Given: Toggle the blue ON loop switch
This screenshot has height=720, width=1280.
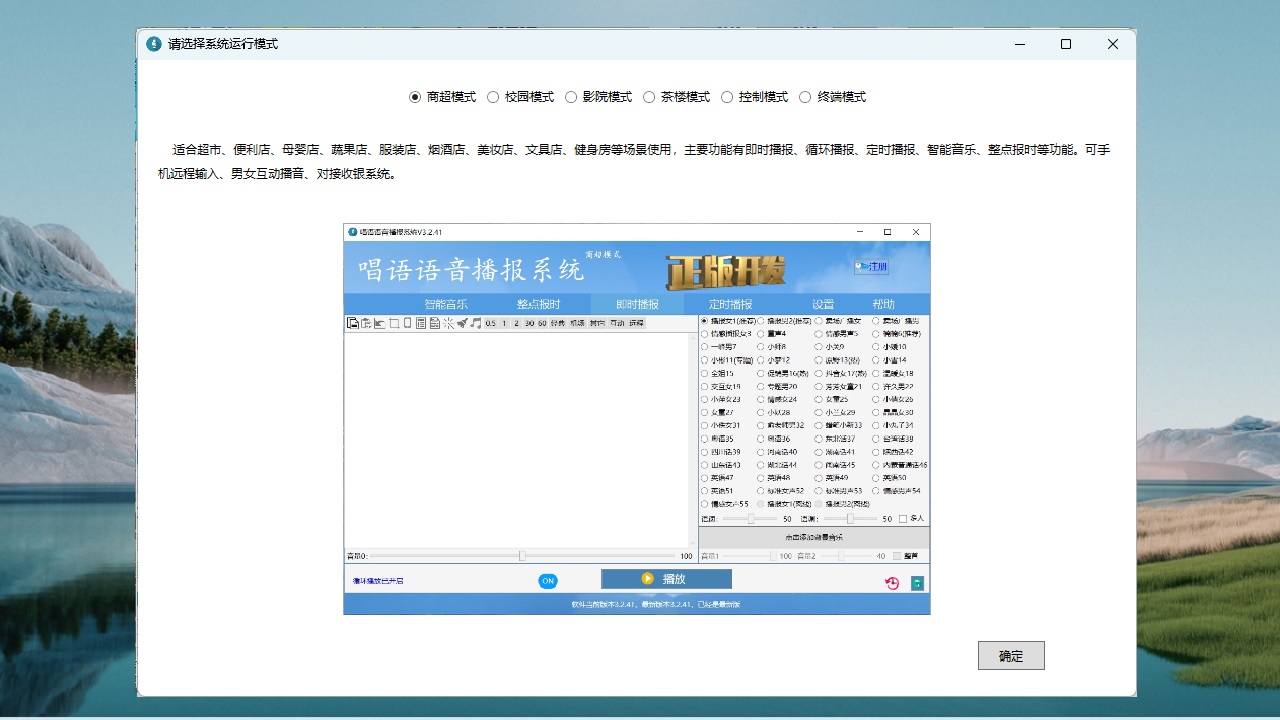Looking at the screenshot, I should pyautogui.click(x=548, y=581).
